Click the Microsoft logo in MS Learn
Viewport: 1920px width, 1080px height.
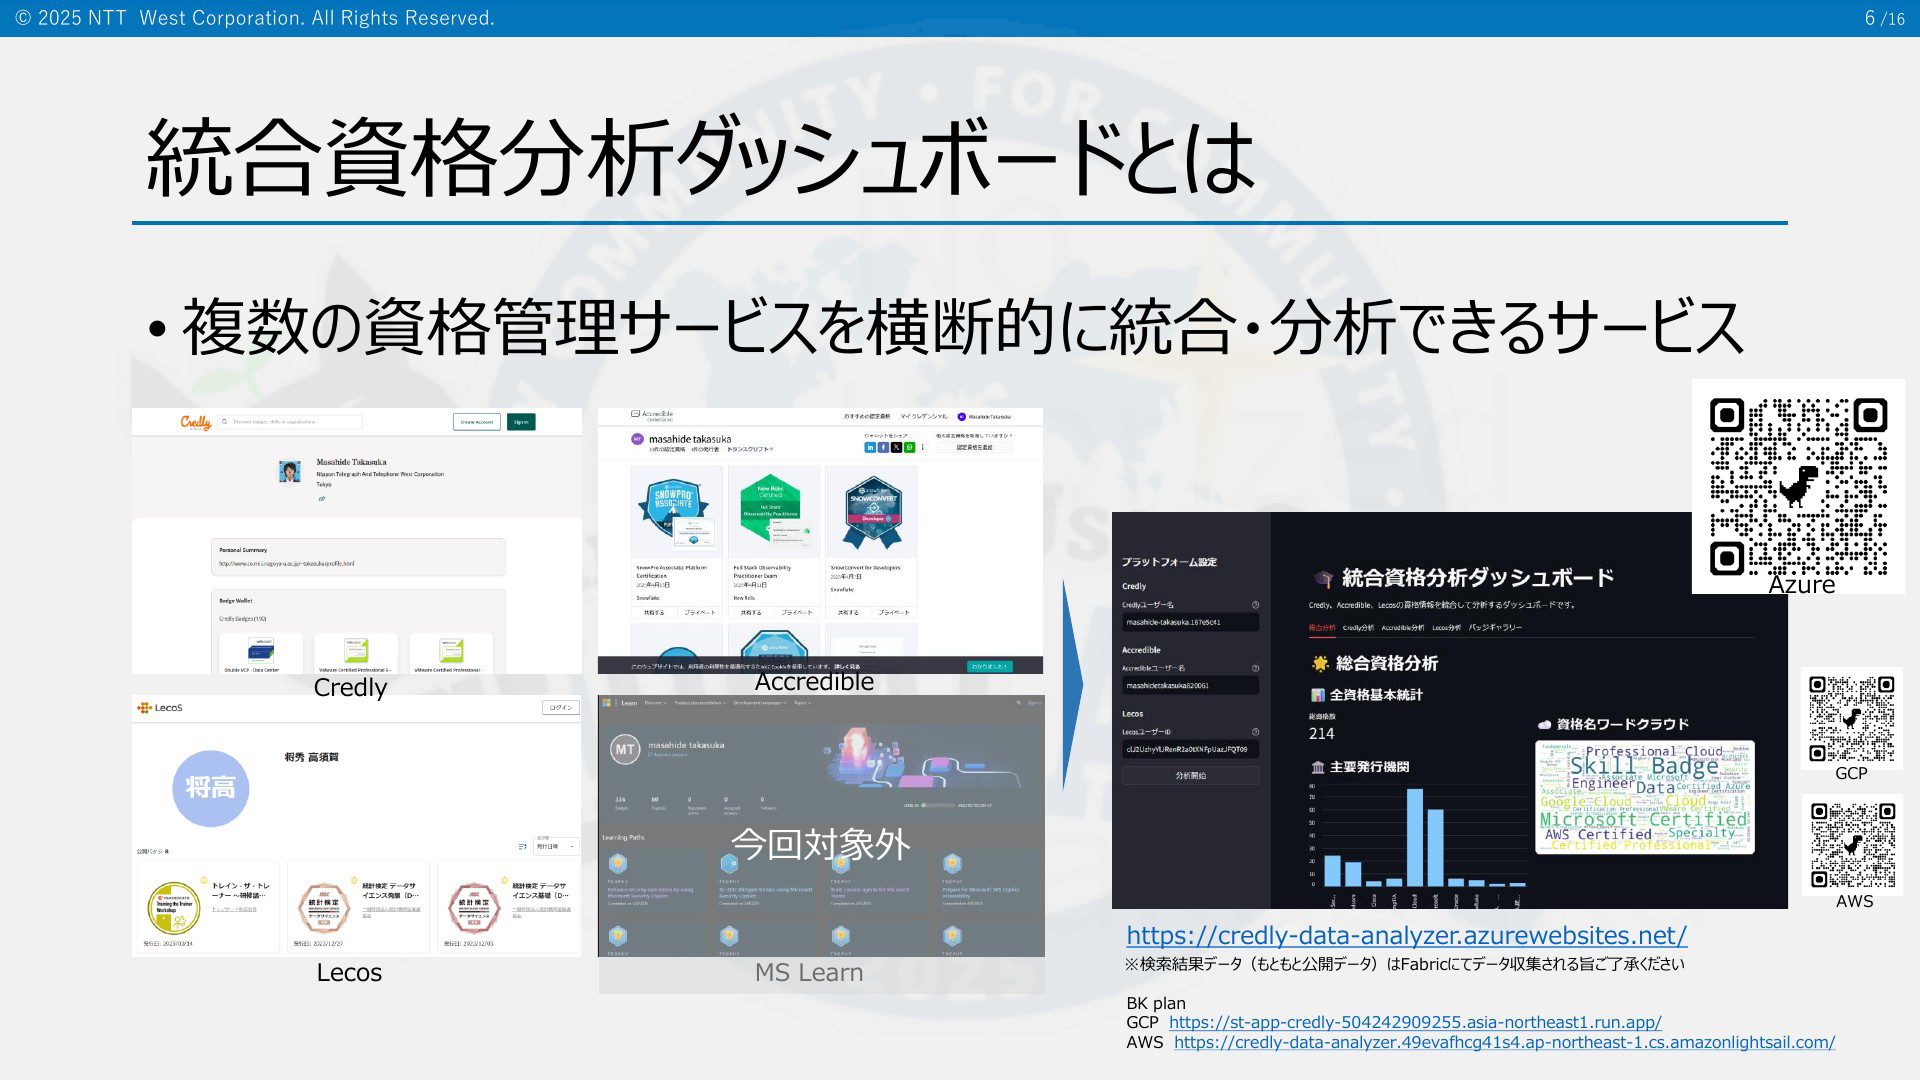click(x=605, y=703)
